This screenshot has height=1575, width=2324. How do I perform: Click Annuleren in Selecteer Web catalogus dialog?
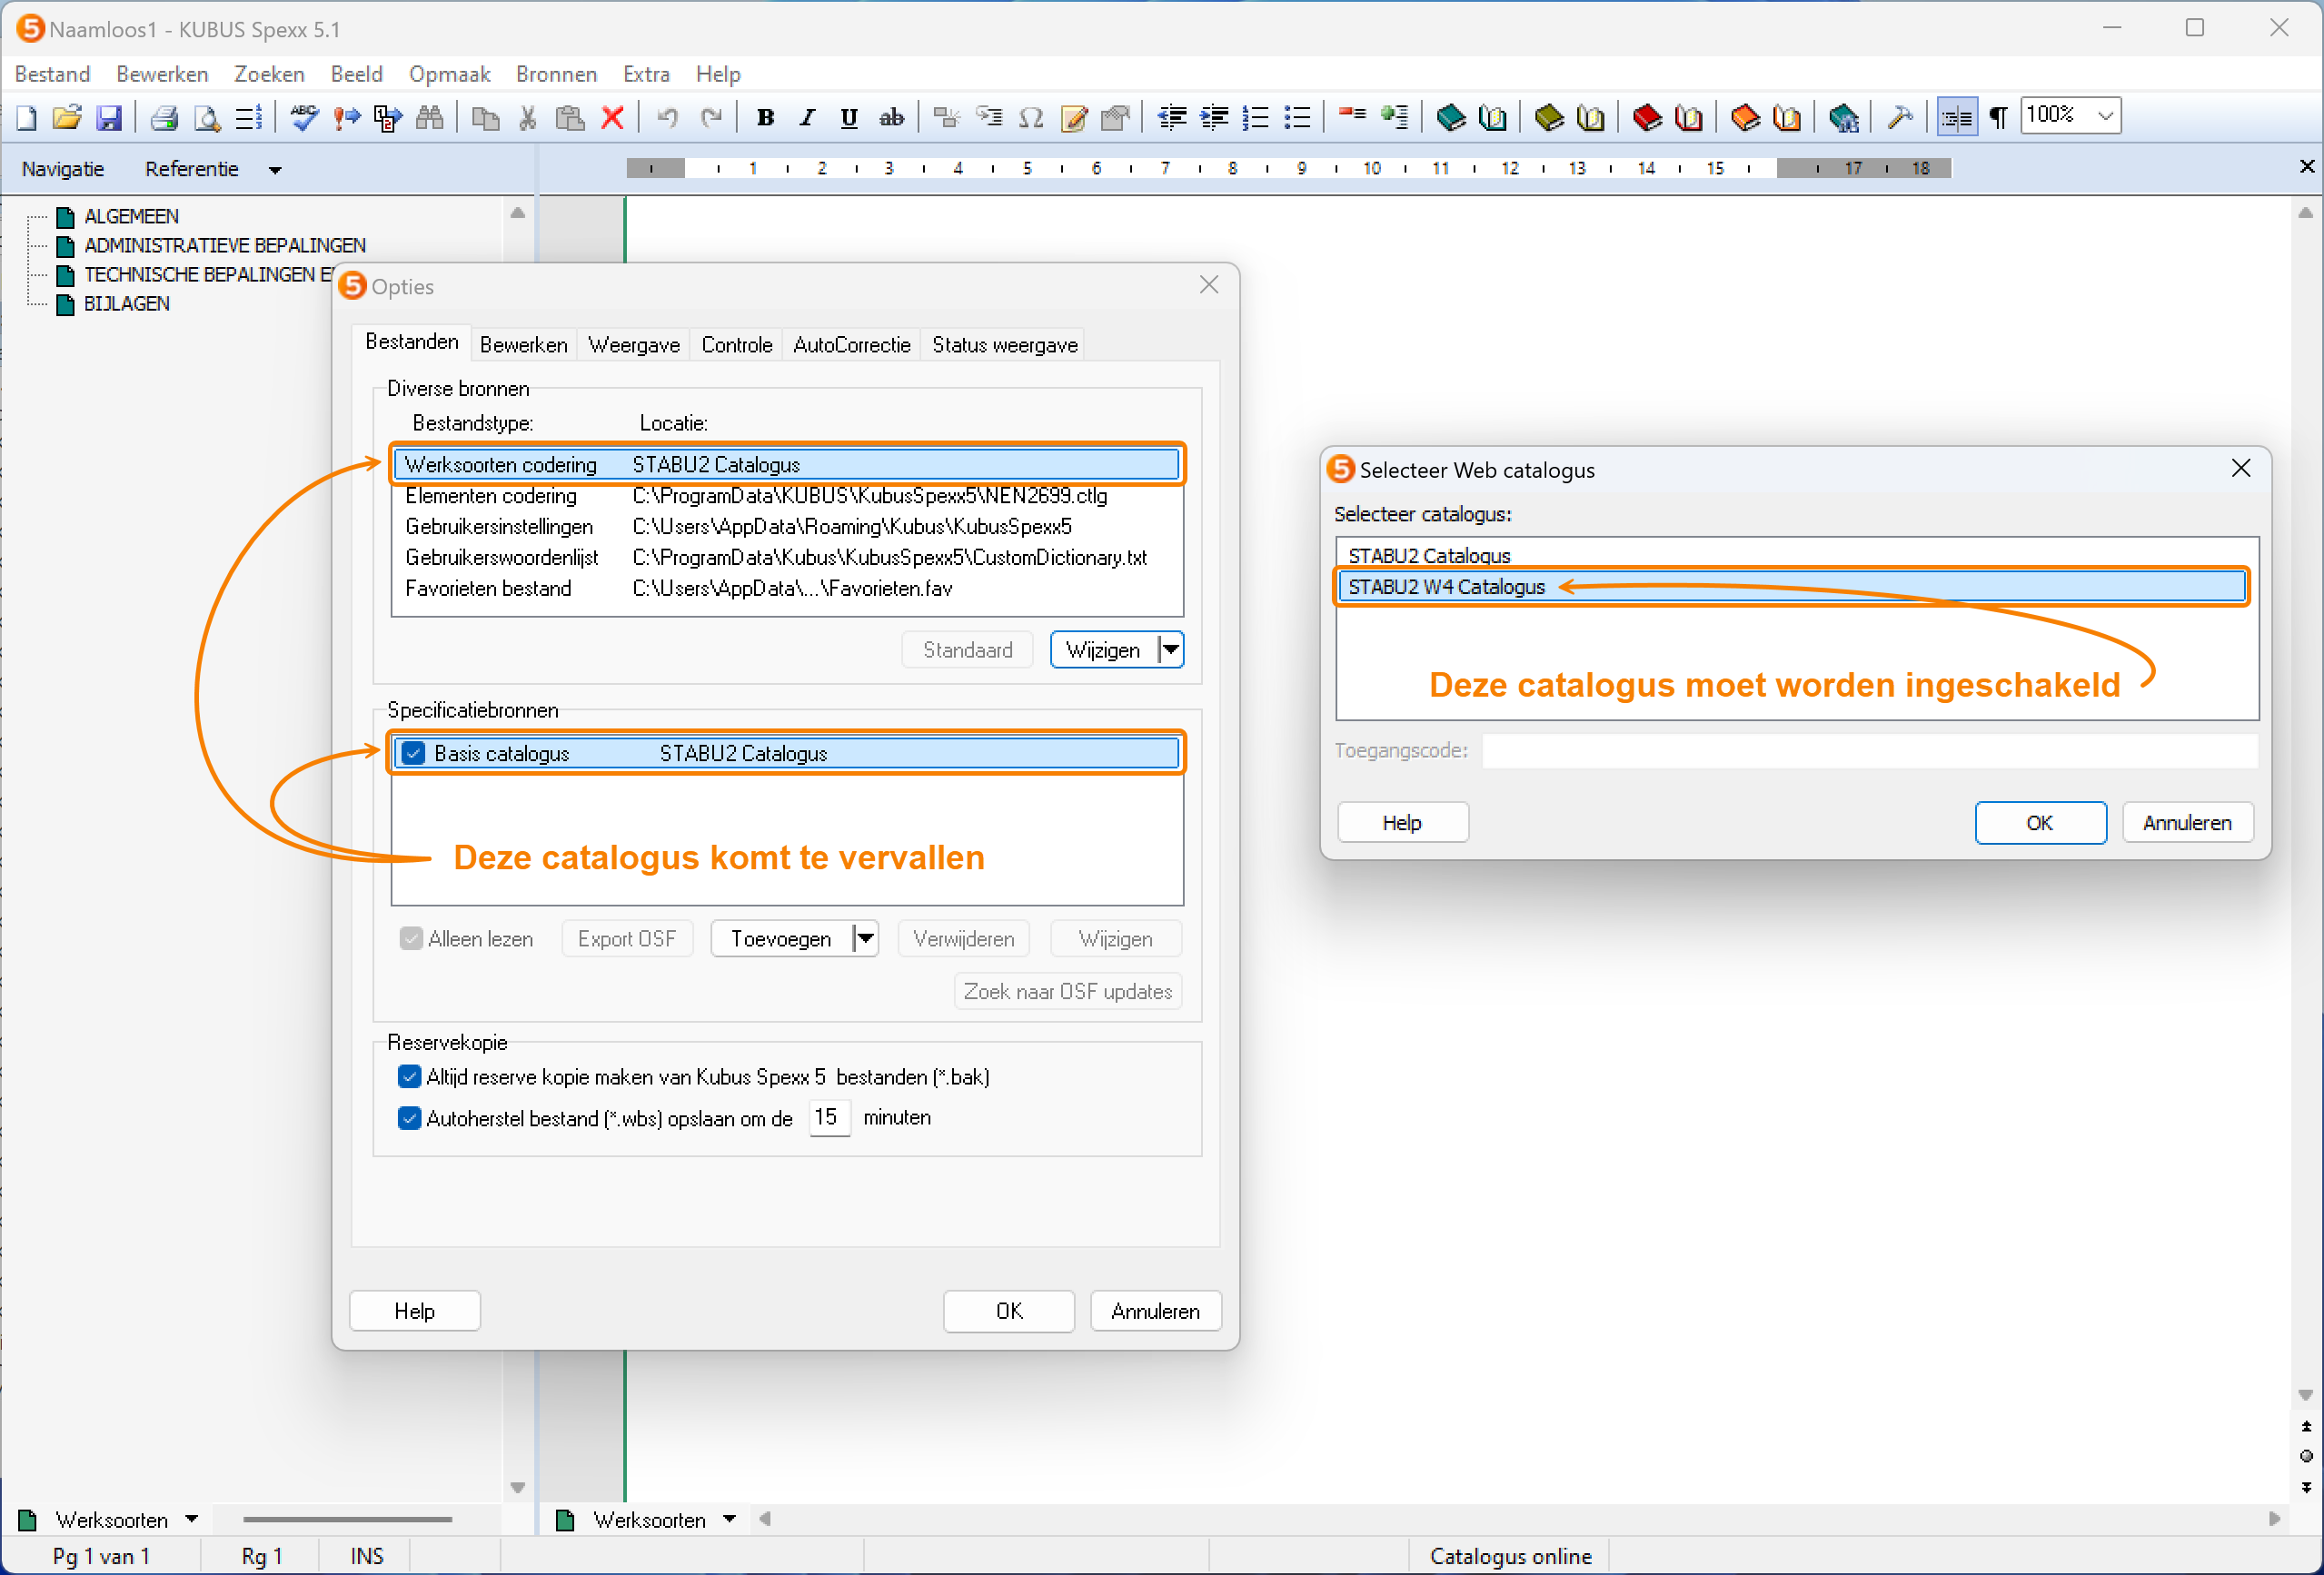tap(2187, 823)
